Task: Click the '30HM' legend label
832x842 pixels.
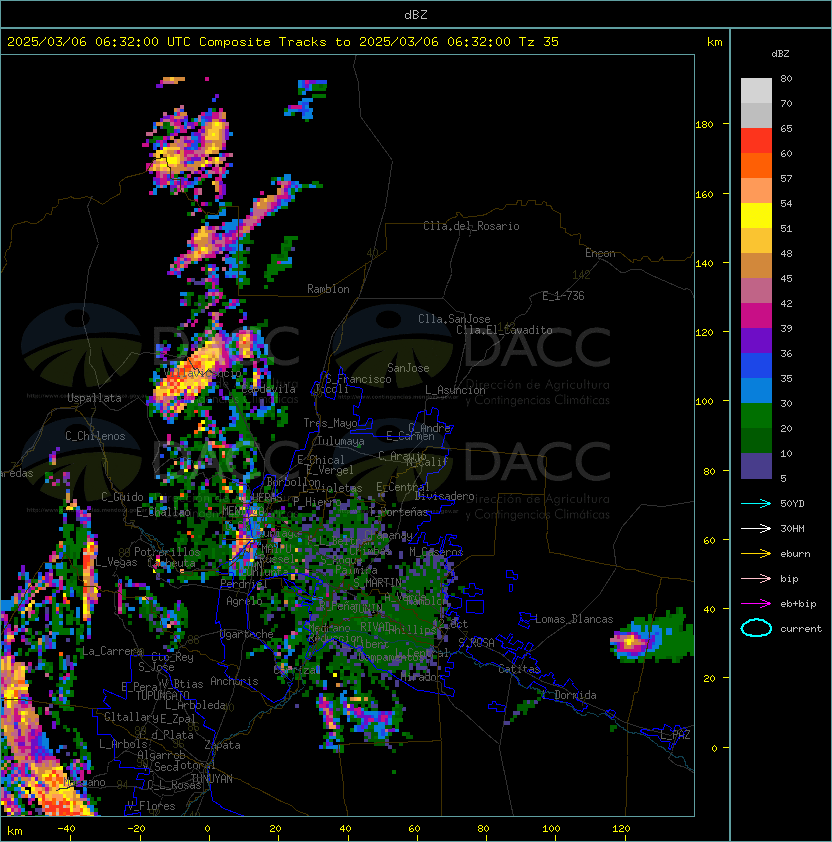Action: (792, 528)
